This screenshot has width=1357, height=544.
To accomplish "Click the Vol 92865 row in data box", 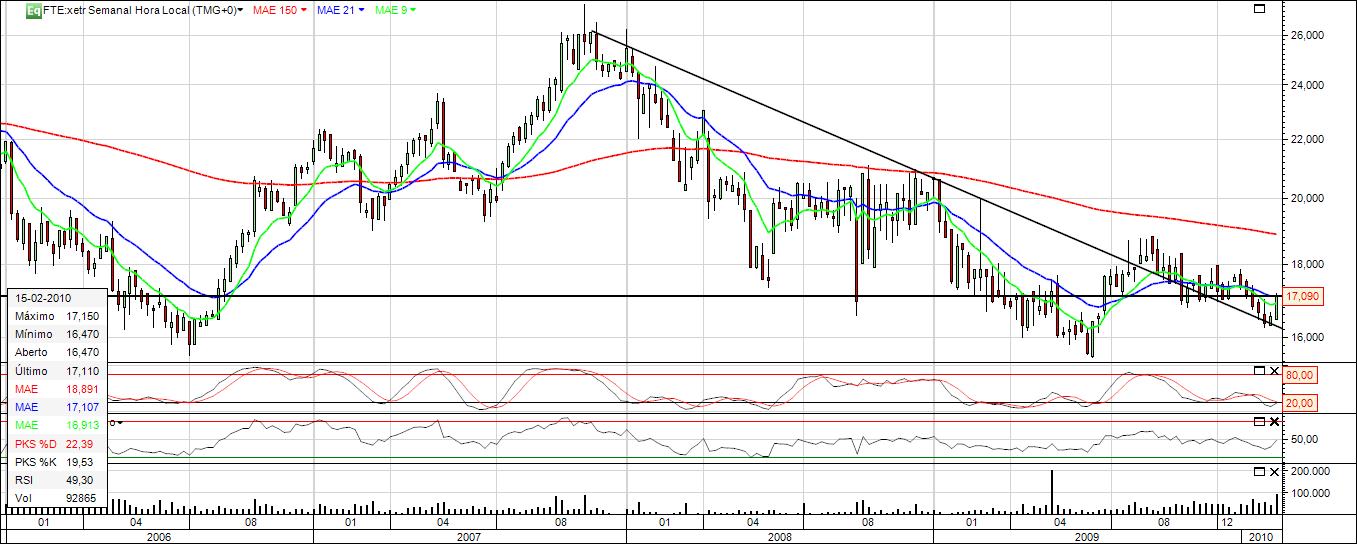I will [x=55, y=496].
